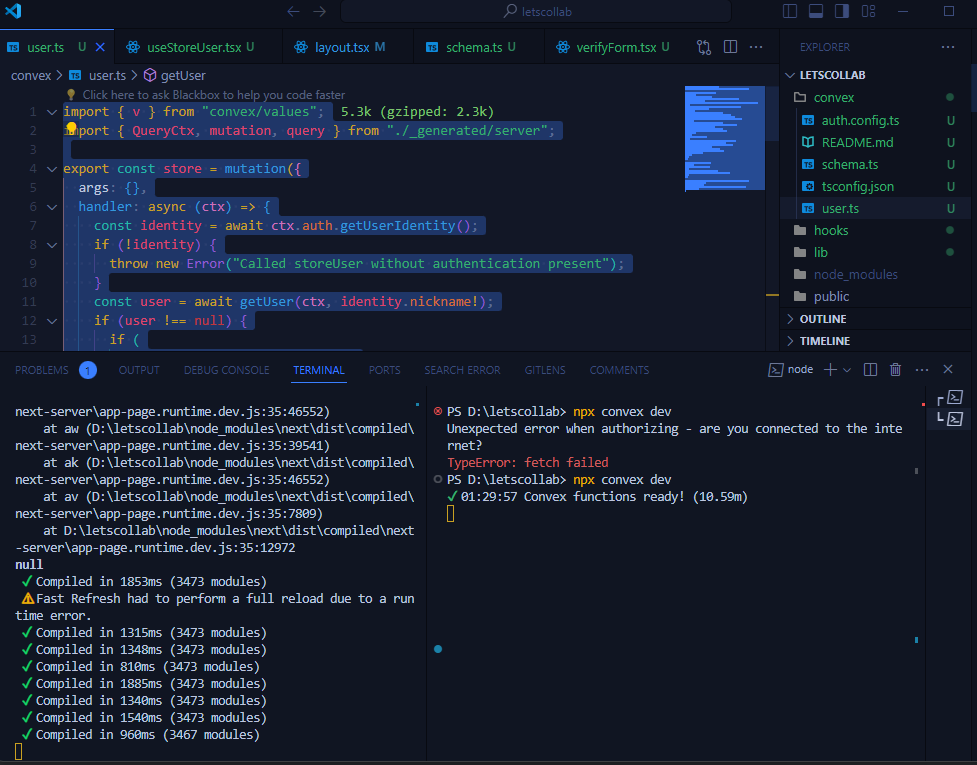Open source control changes icon

pos(704,47)
